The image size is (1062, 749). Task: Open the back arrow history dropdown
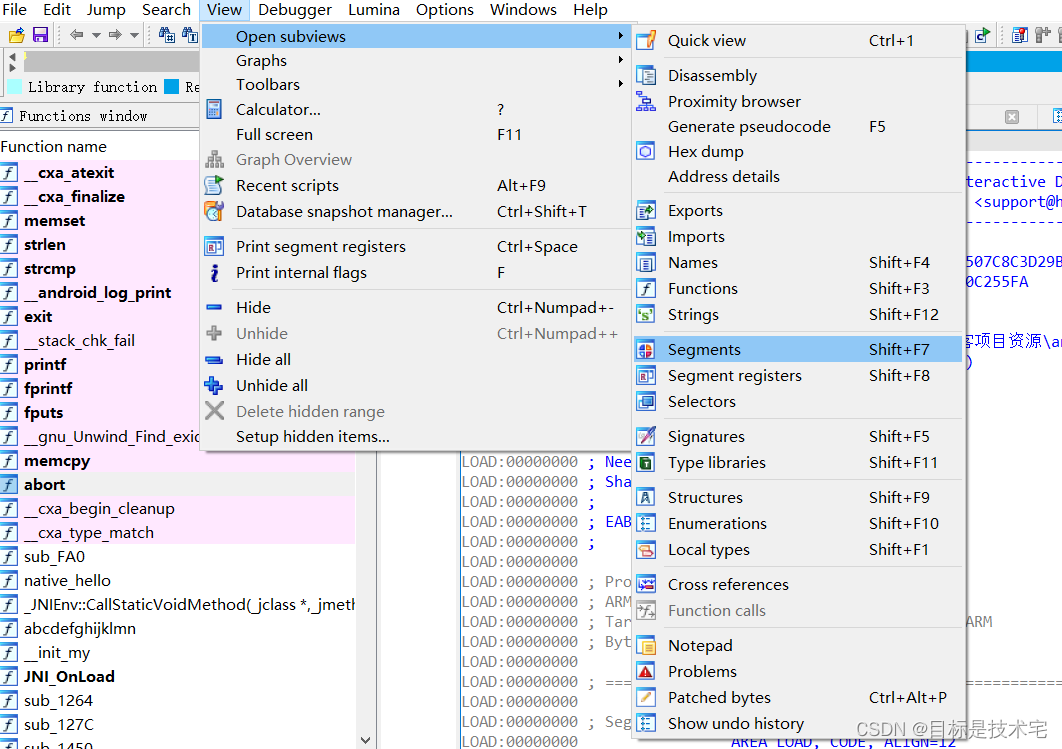tap(95, 35)
